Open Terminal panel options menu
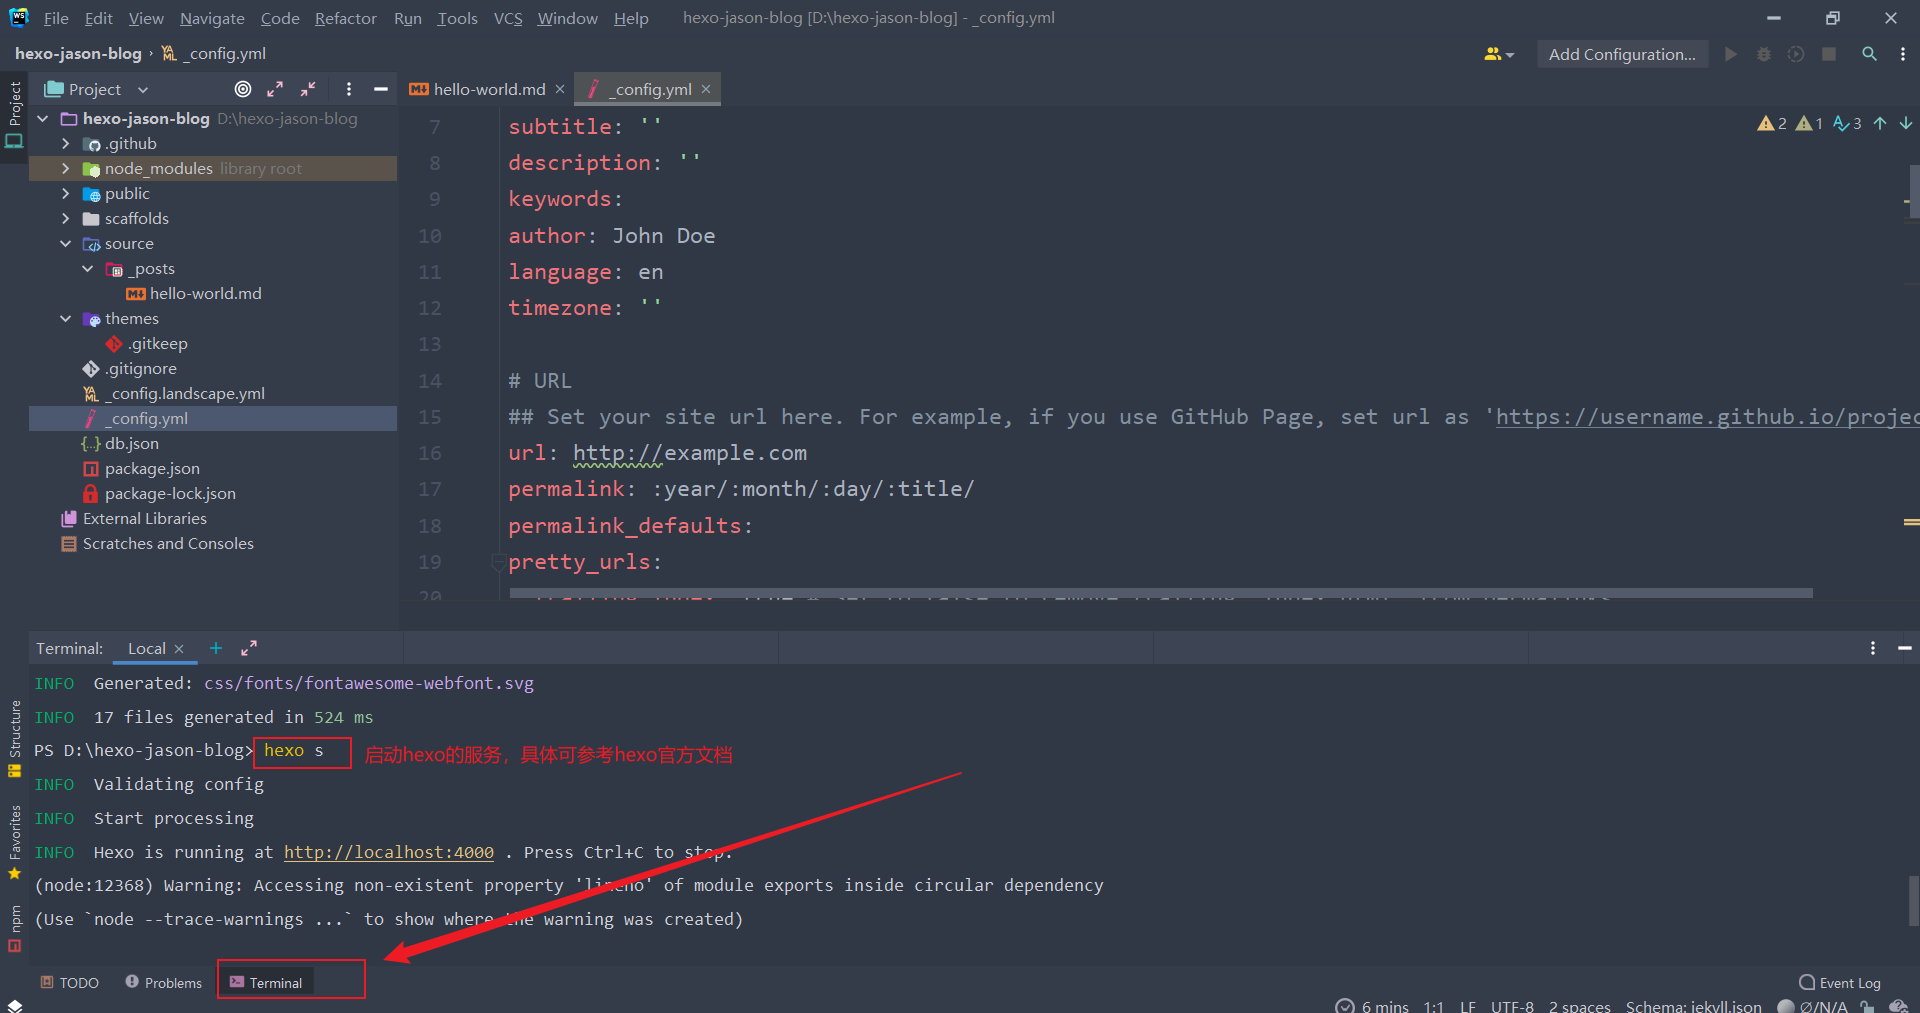The width and height of the screenshot is (1920, 1013). [1873, 648]
